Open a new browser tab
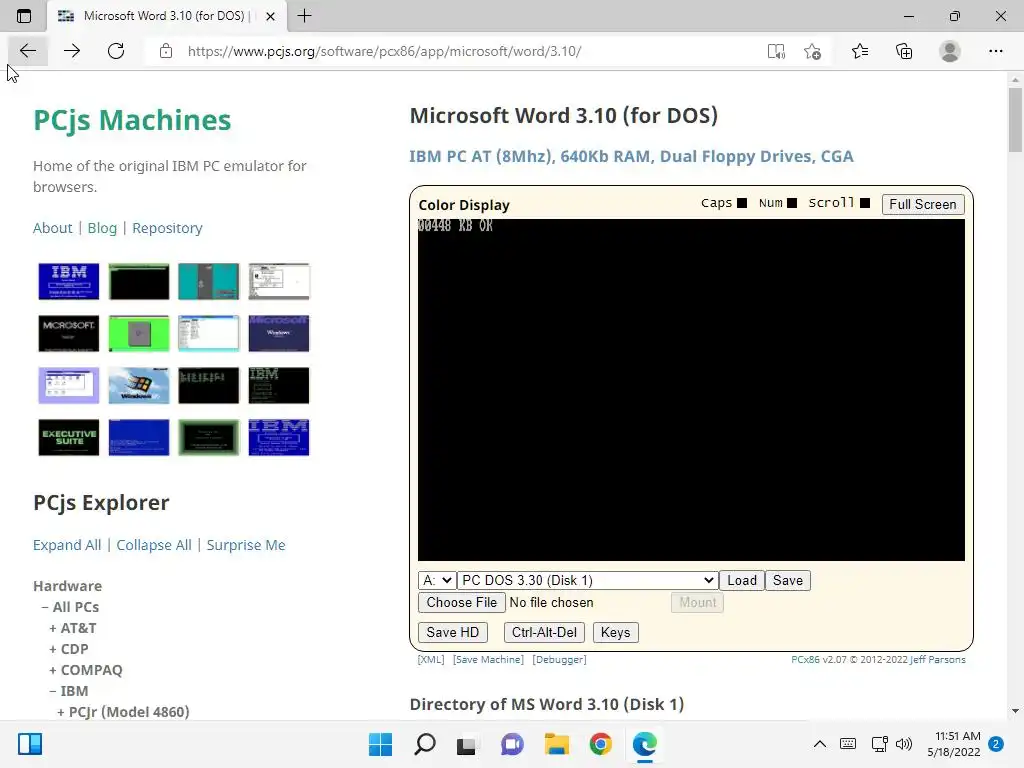Image resolution: width=1024 pixels, height=768 pixels. (x=304, y=16)
